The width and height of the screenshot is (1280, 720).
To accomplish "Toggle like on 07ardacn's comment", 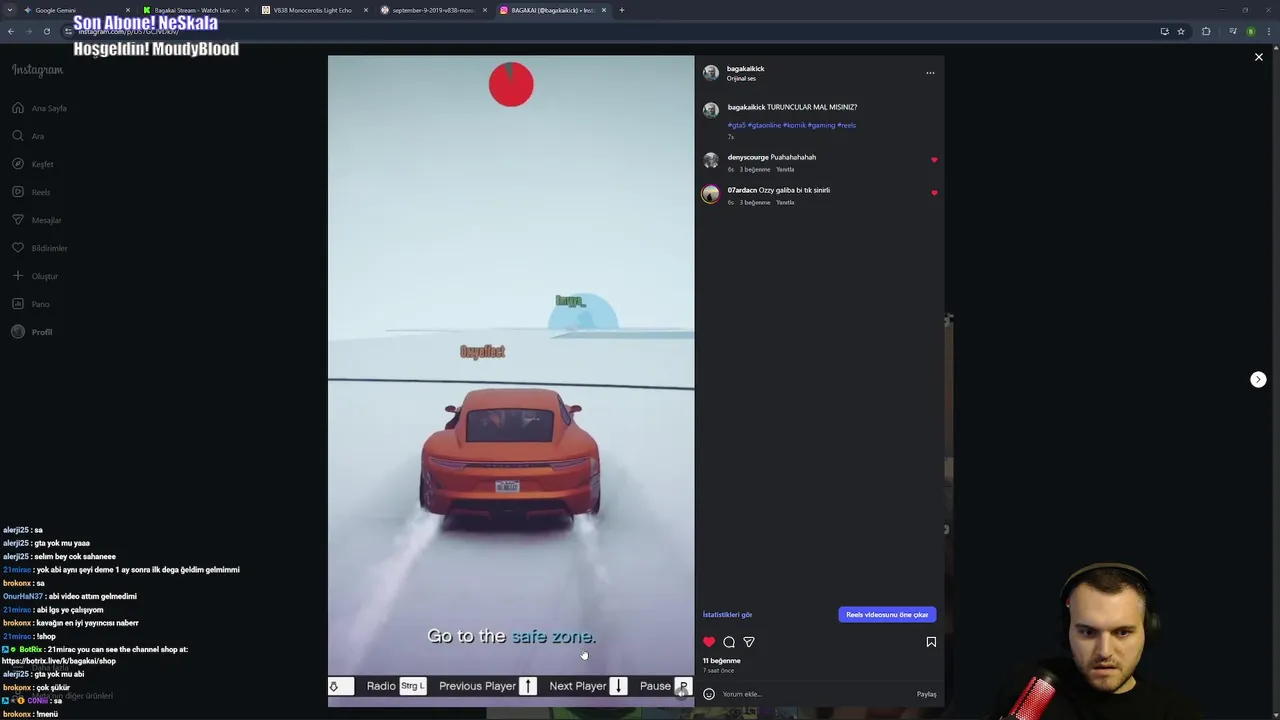I will [934, 193].
